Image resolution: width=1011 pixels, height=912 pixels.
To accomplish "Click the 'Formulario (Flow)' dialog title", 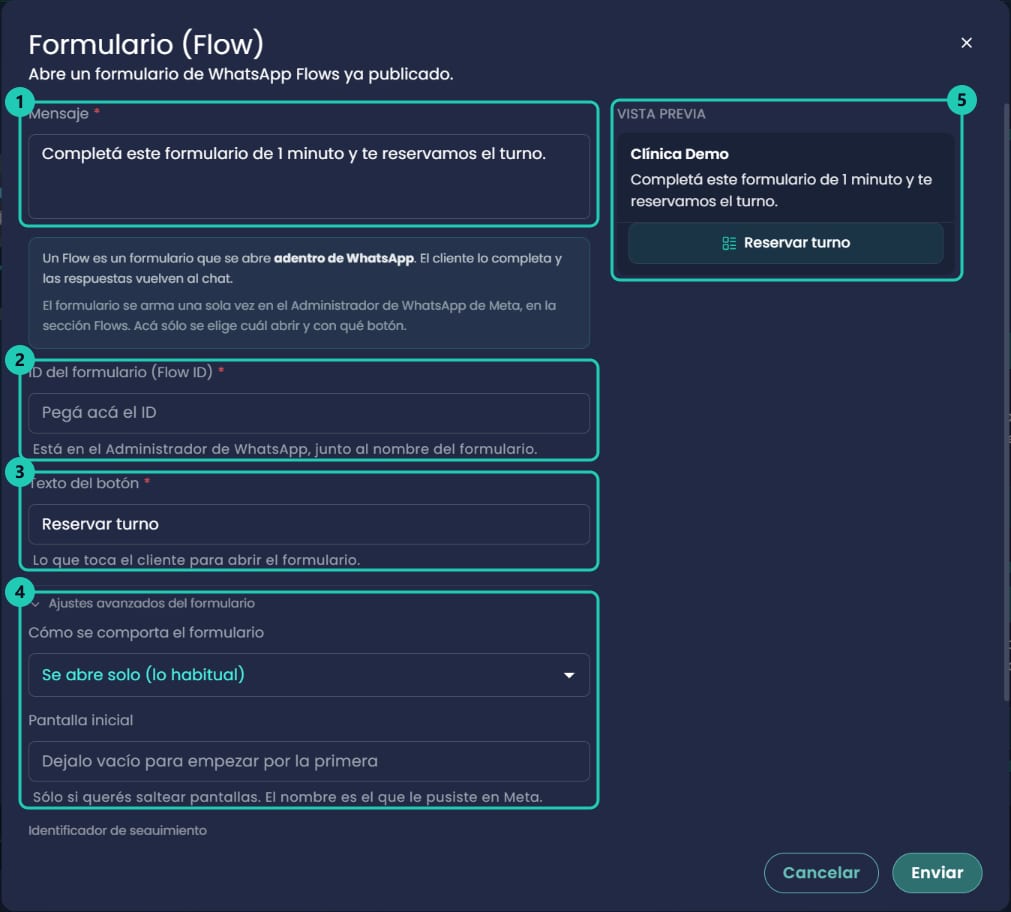I will click(146, 45).
